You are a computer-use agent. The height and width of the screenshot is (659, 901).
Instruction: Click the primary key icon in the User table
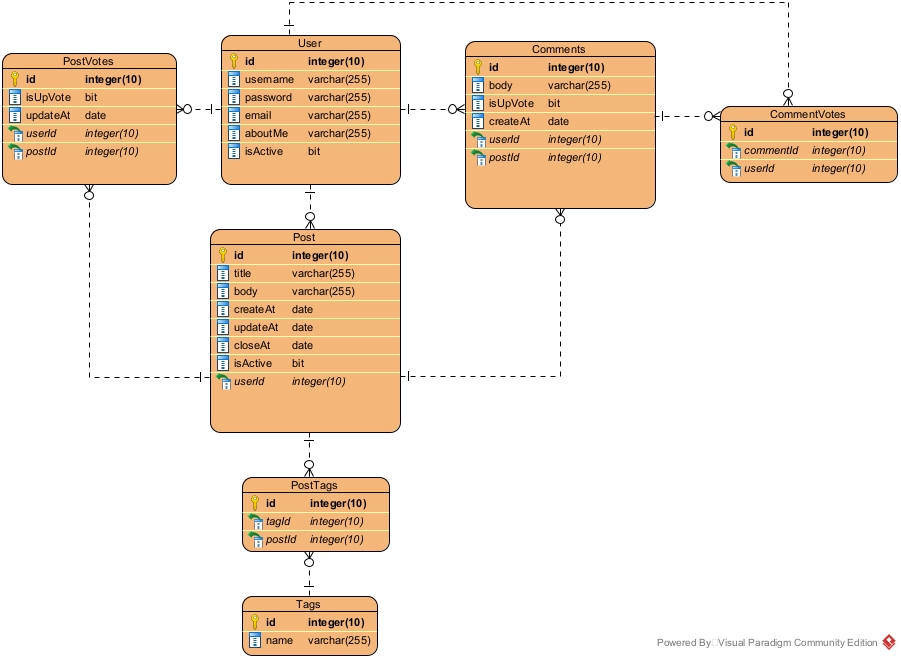click(x=234, y=61)
